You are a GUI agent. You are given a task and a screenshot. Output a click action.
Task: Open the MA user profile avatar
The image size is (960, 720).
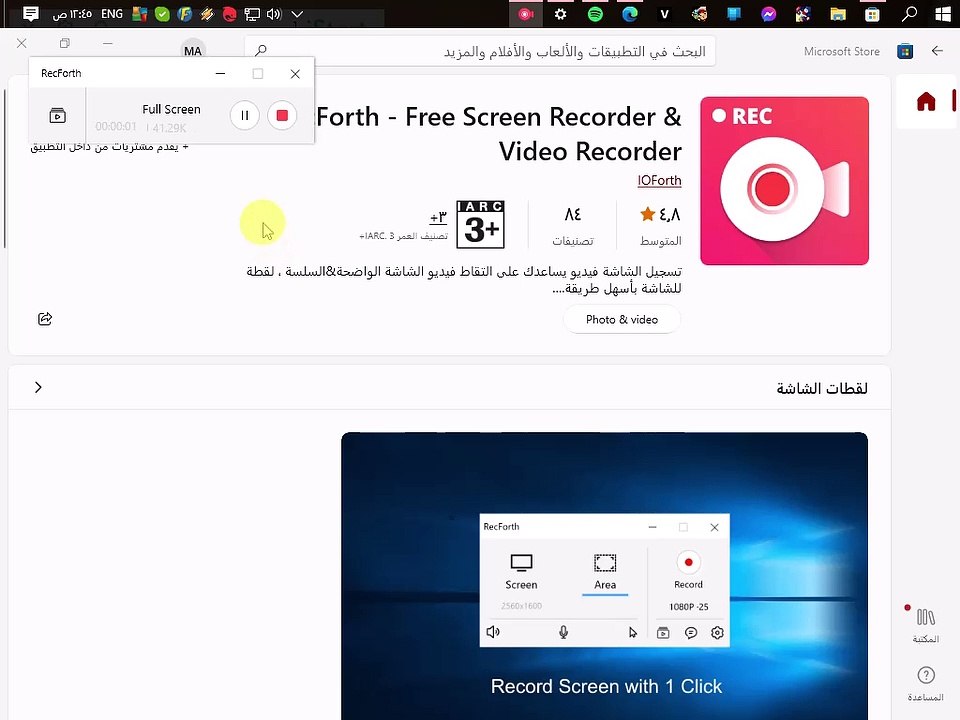pyautogui.click(x=193, y=51)
